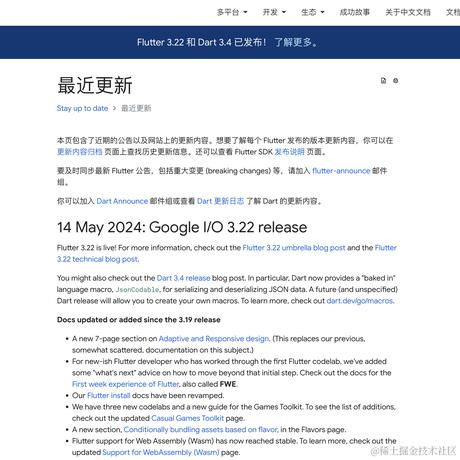This screenshot has width=460, height=460.
Task: Open the Flutter install link
Action: coord(108,395)
